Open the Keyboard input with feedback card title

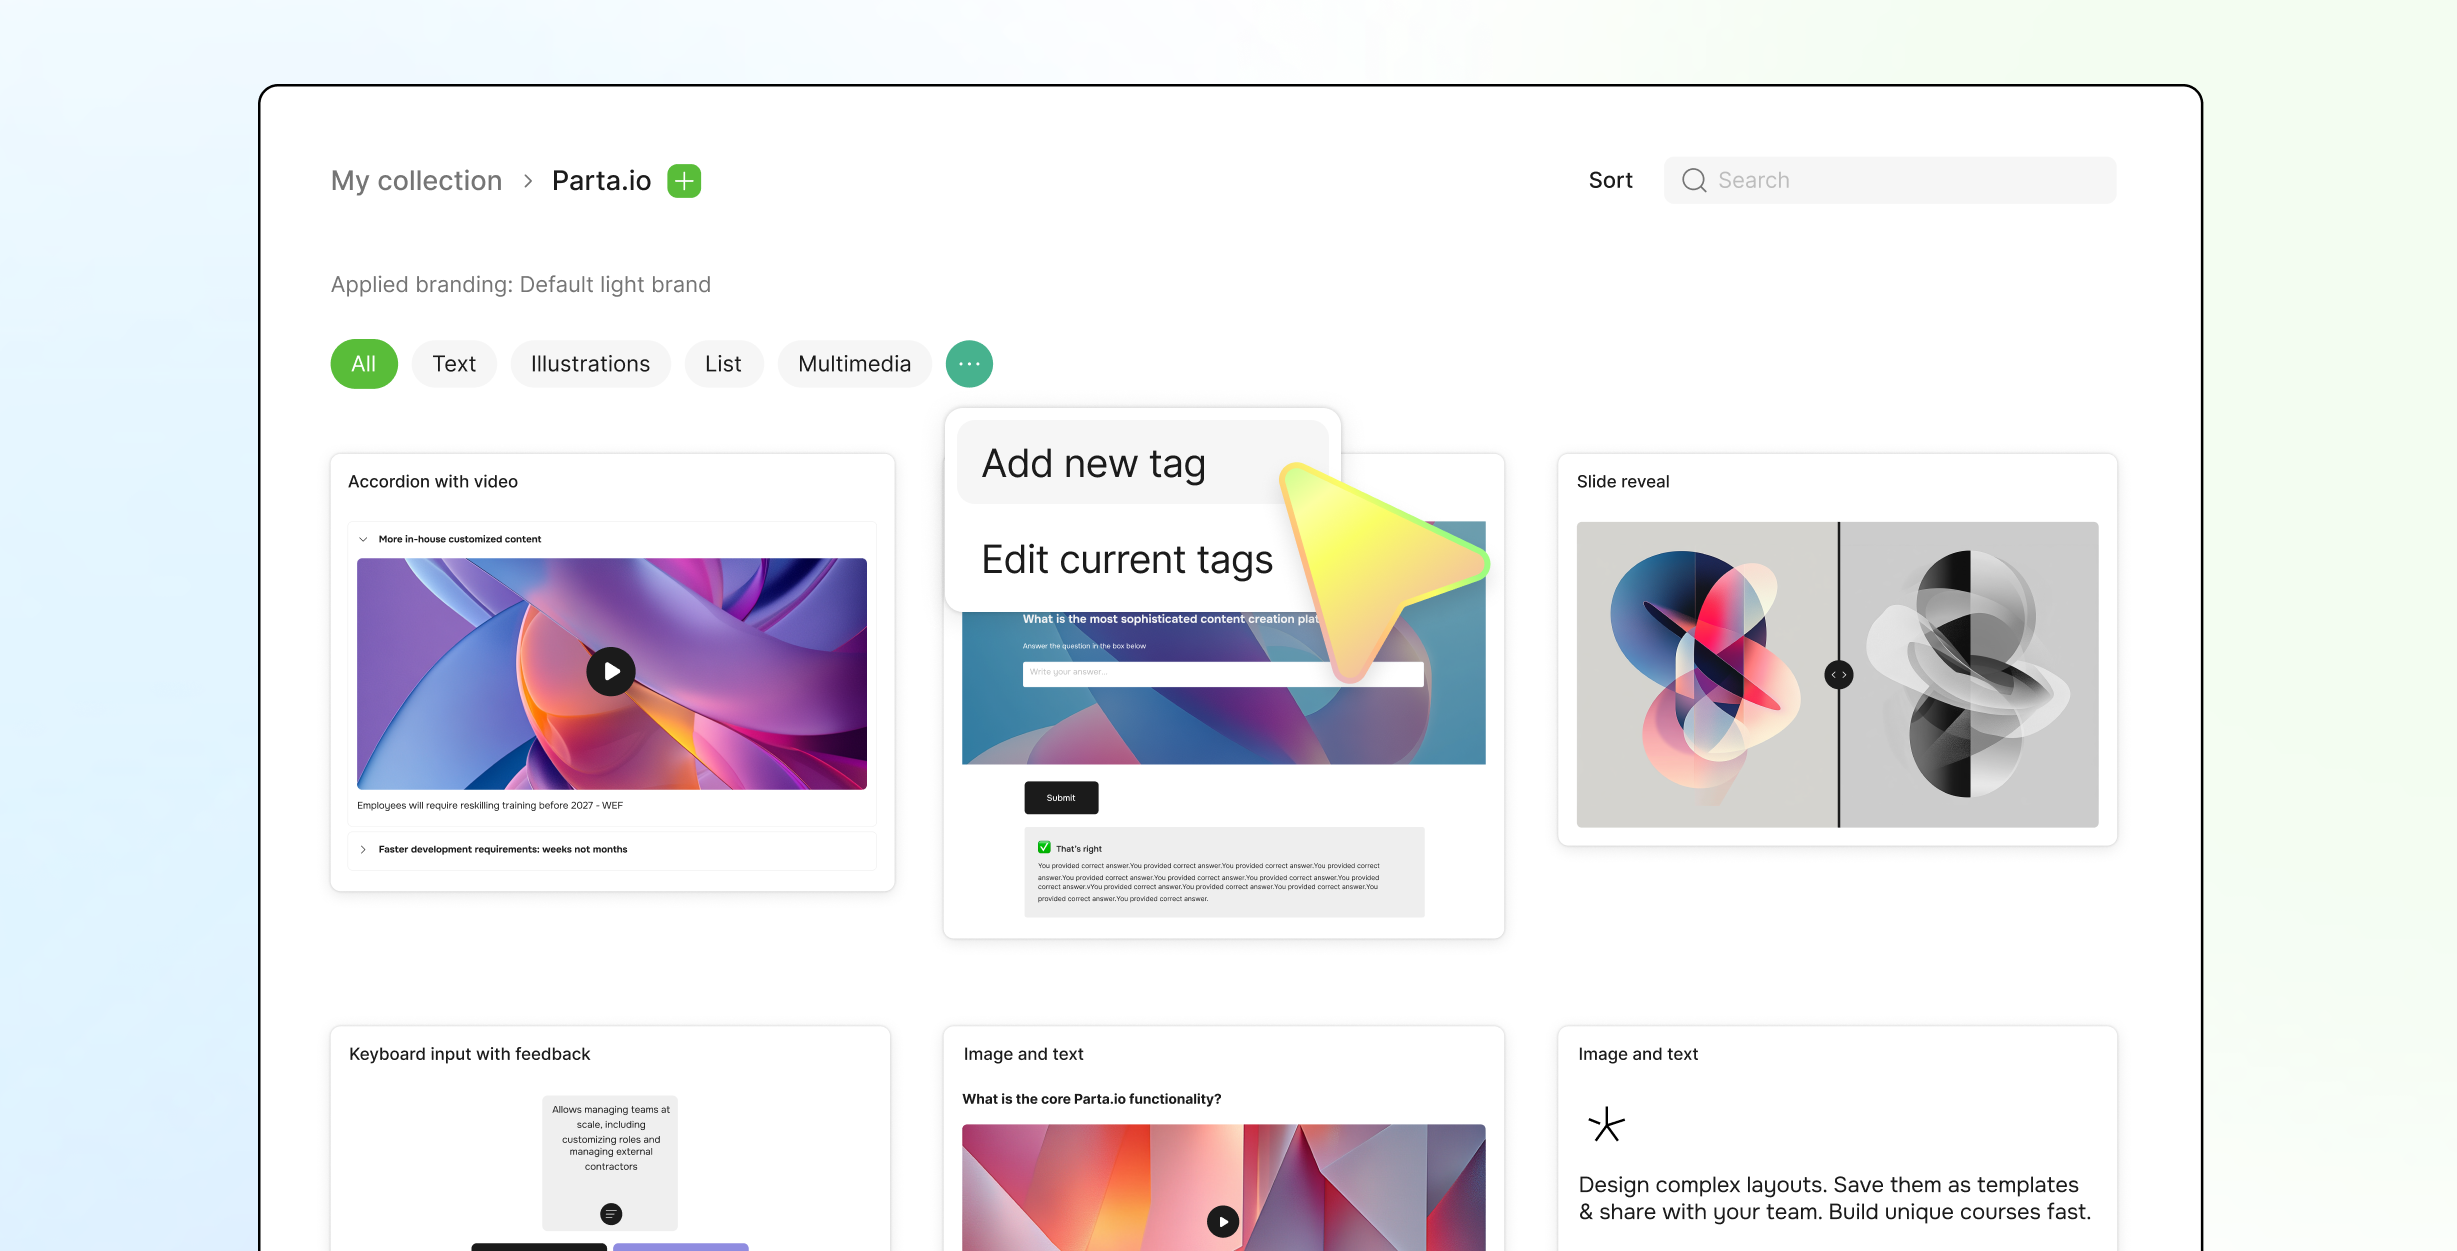pos(470,1054)
